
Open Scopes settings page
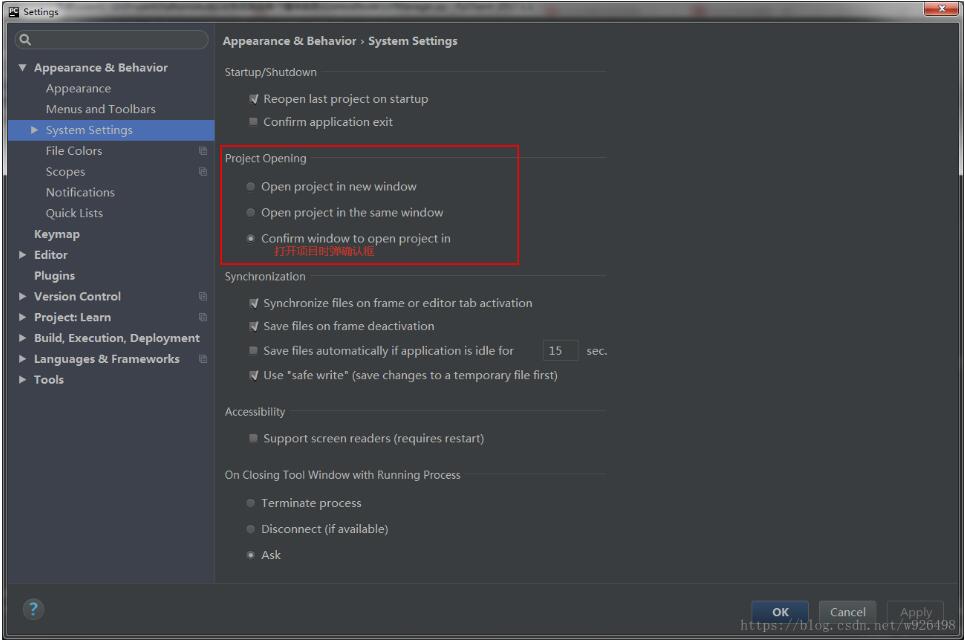coord(65,172)
